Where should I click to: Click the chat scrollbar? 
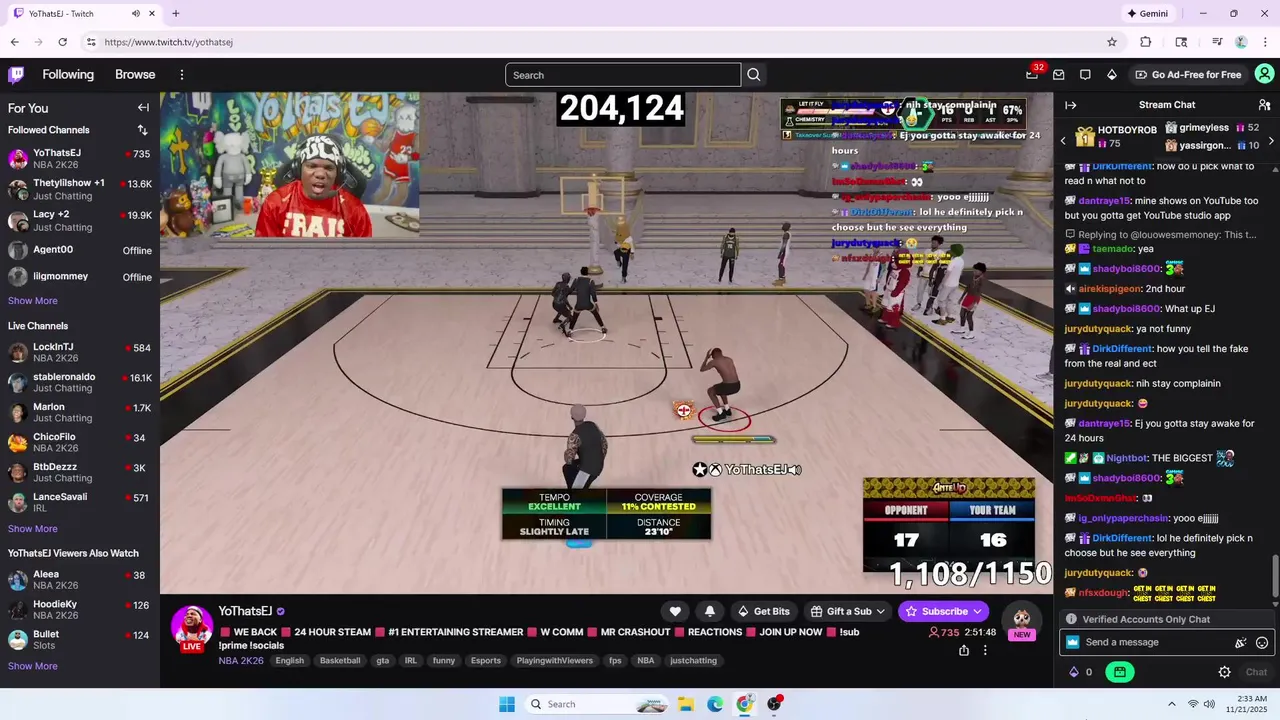tap(1274, 577)
